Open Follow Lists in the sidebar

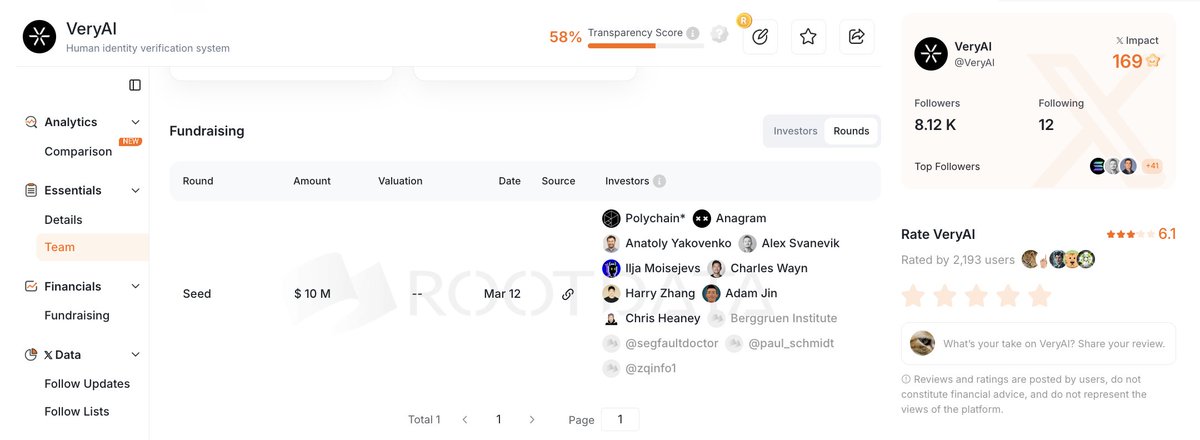click(77, 411)
